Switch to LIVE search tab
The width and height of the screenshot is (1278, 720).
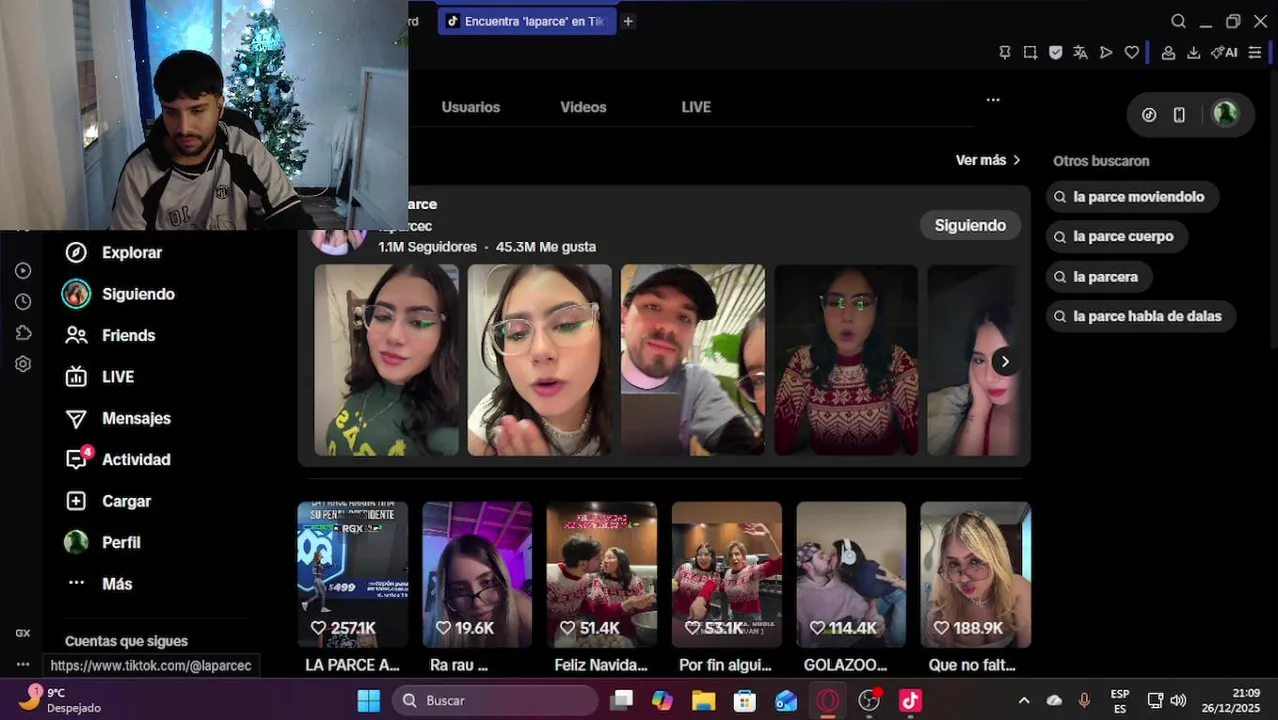click(x=696, y=107)
